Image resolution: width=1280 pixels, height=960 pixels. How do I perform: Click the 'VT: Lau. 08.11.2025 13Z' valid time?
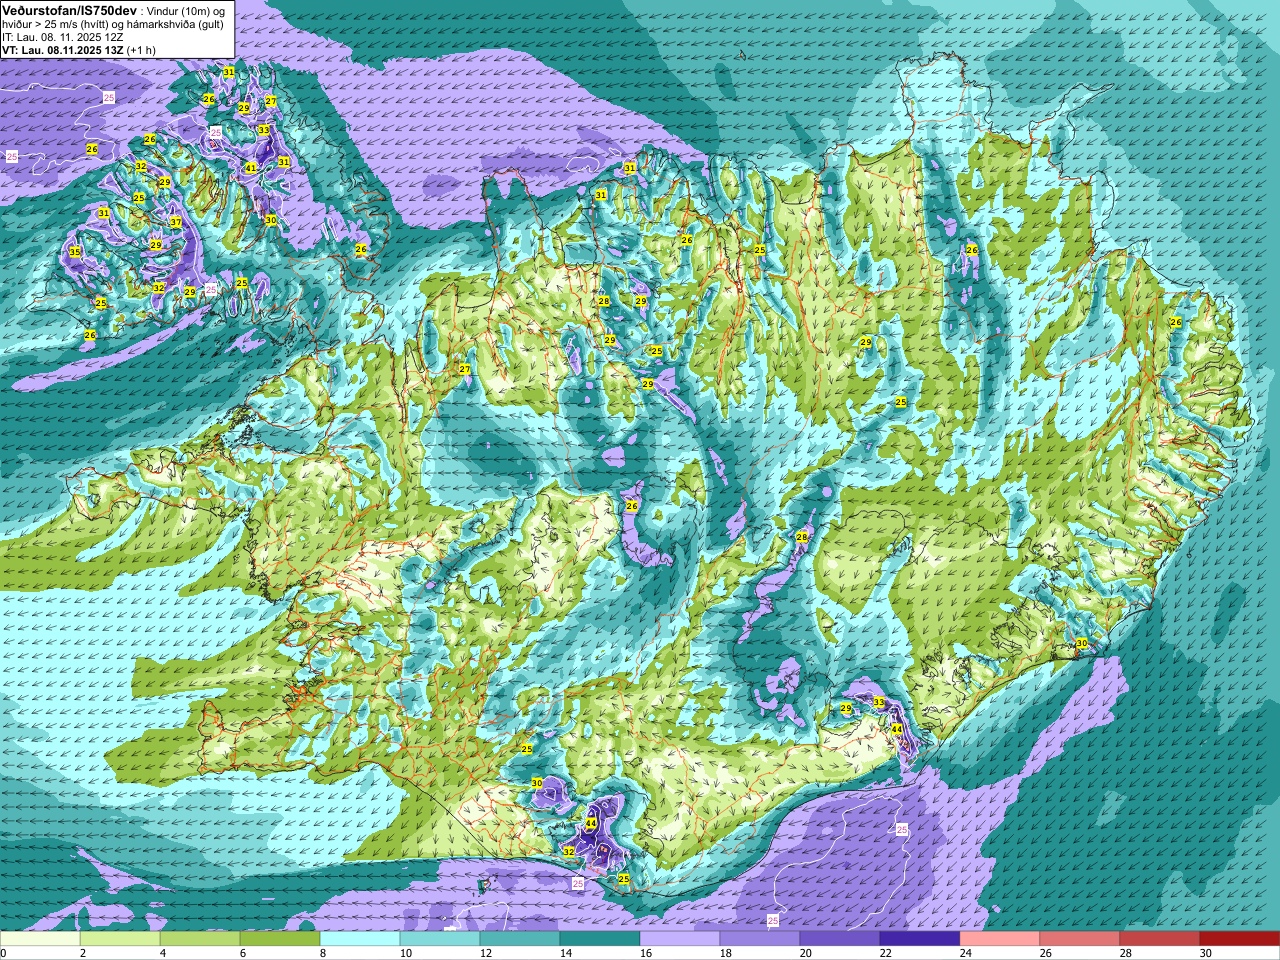click(63, 50)
